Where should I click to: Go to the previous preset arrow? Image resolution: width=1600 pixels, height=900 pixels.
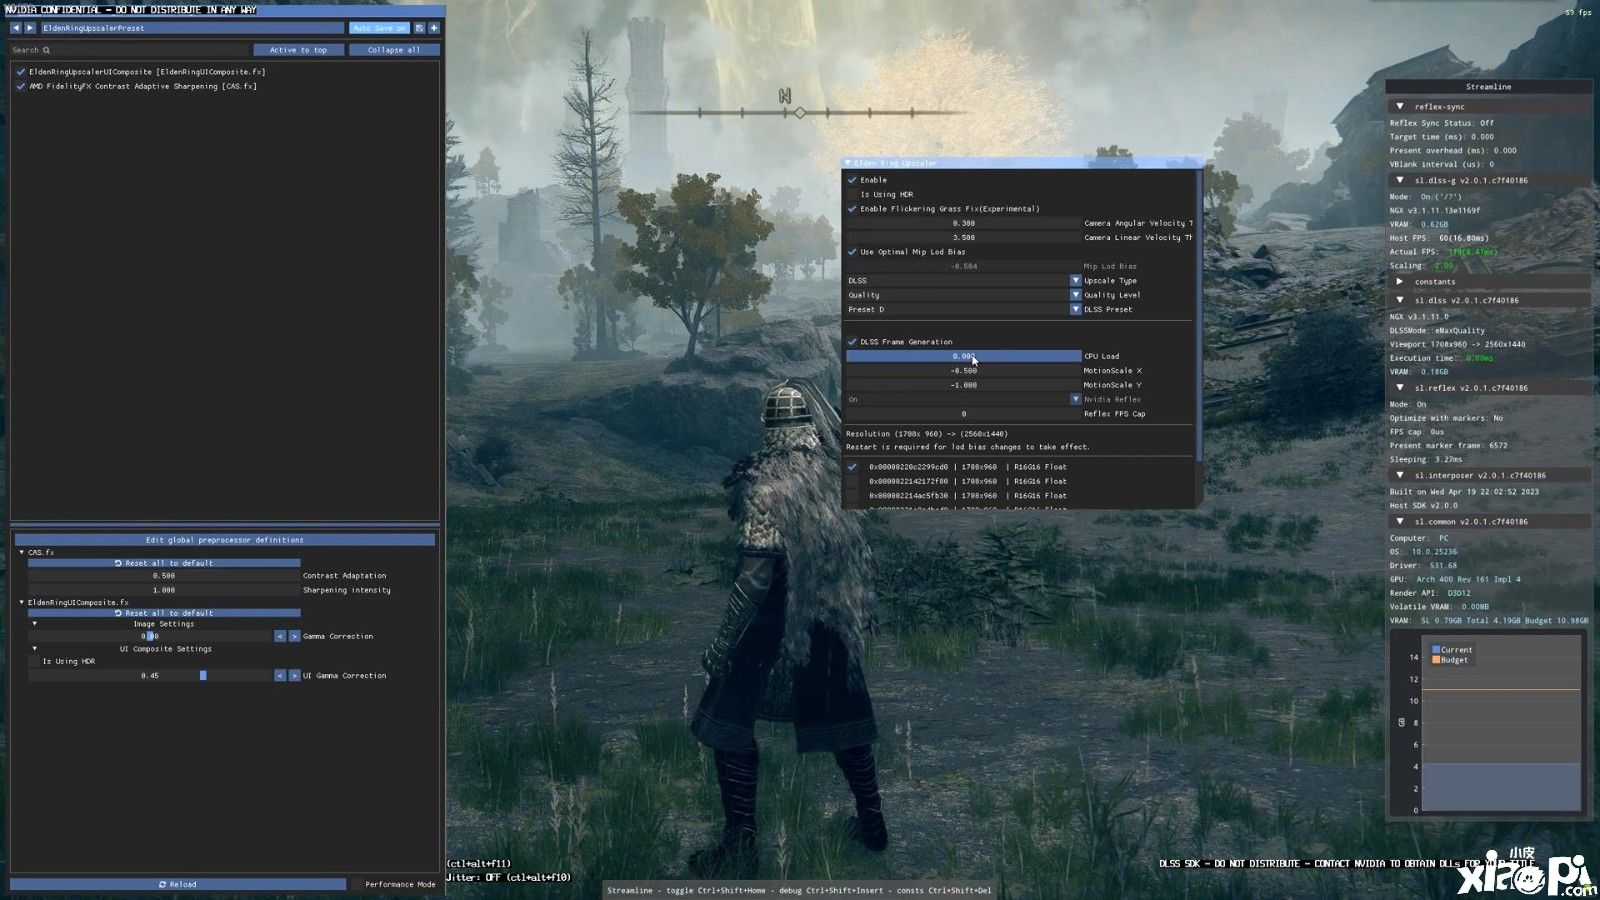pyautogui.click(x=16, y=28)
